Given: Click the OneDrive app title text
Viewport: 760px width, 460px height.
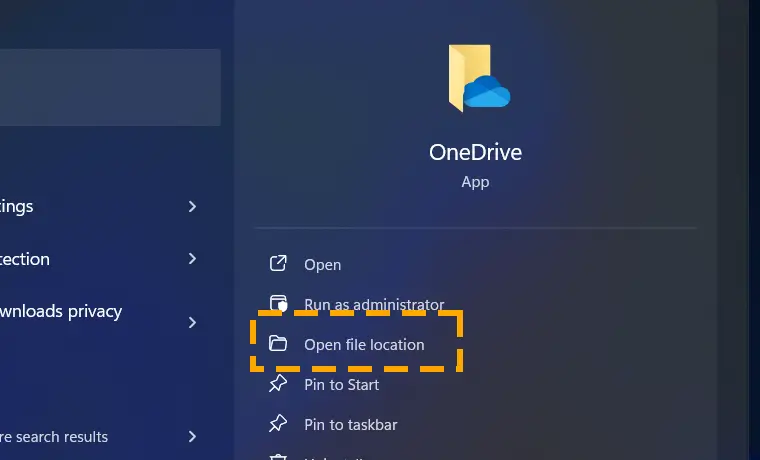Looking at the screenshot, I should (475, 153).
